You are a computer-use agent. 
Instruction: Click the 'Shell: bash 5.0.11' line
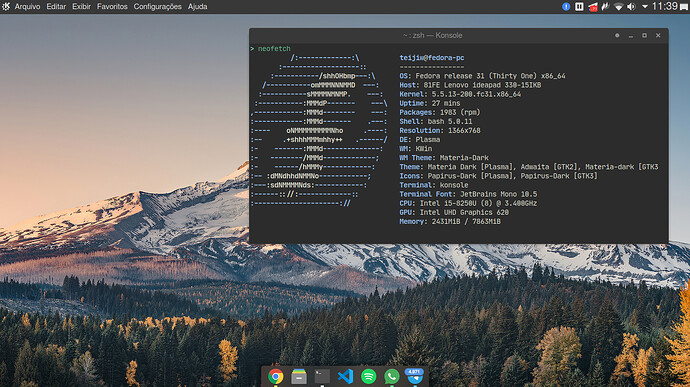coord(436,122)
